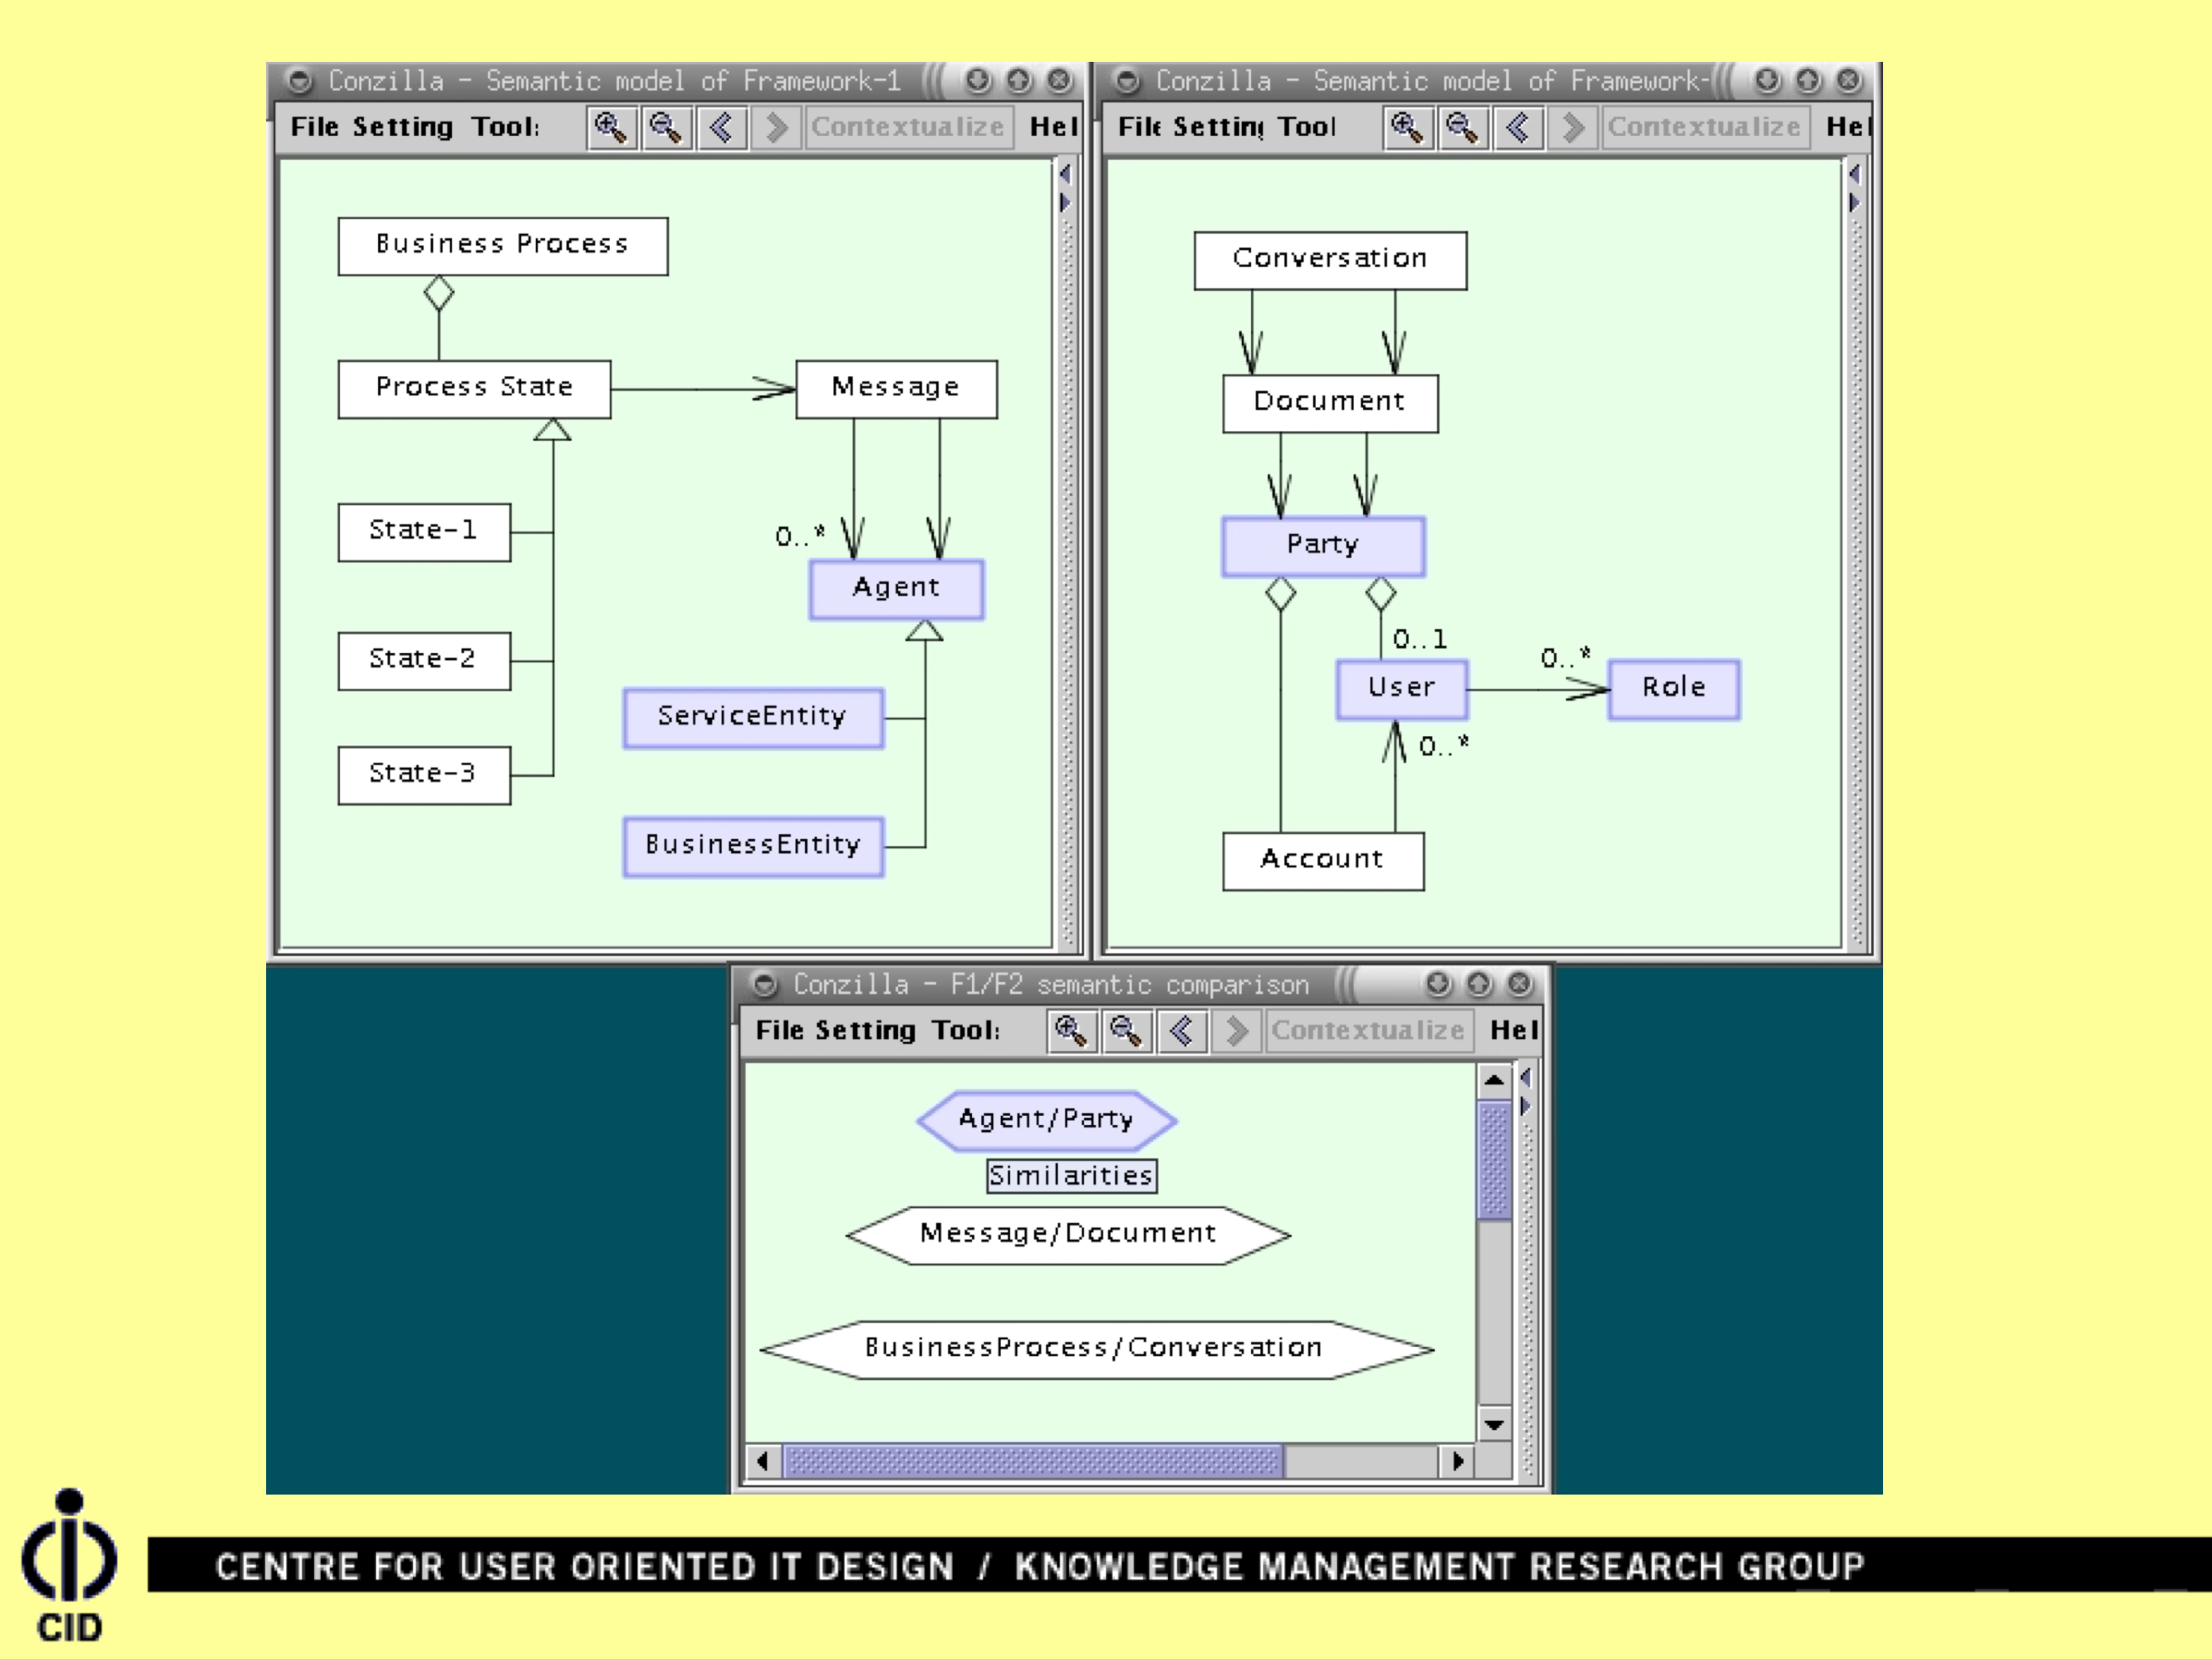Click scroll down arrow in comparison window
This screenshot has height=1659, width=2212.
tap(1494, 1424)
